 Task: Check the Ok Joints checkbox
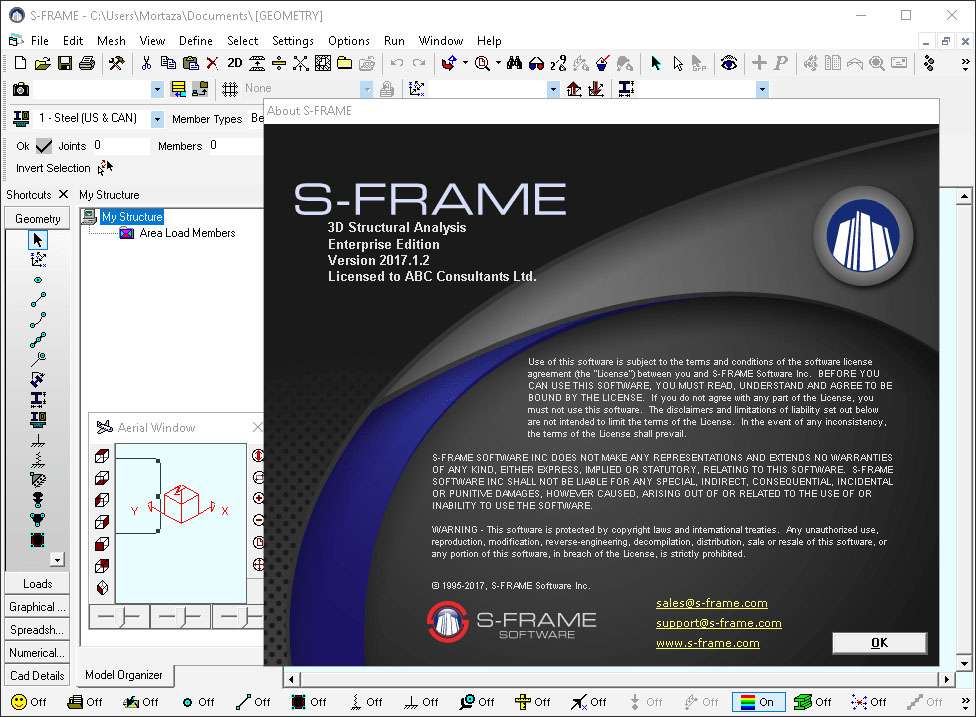pyautogui.click(x=44, y=144)
